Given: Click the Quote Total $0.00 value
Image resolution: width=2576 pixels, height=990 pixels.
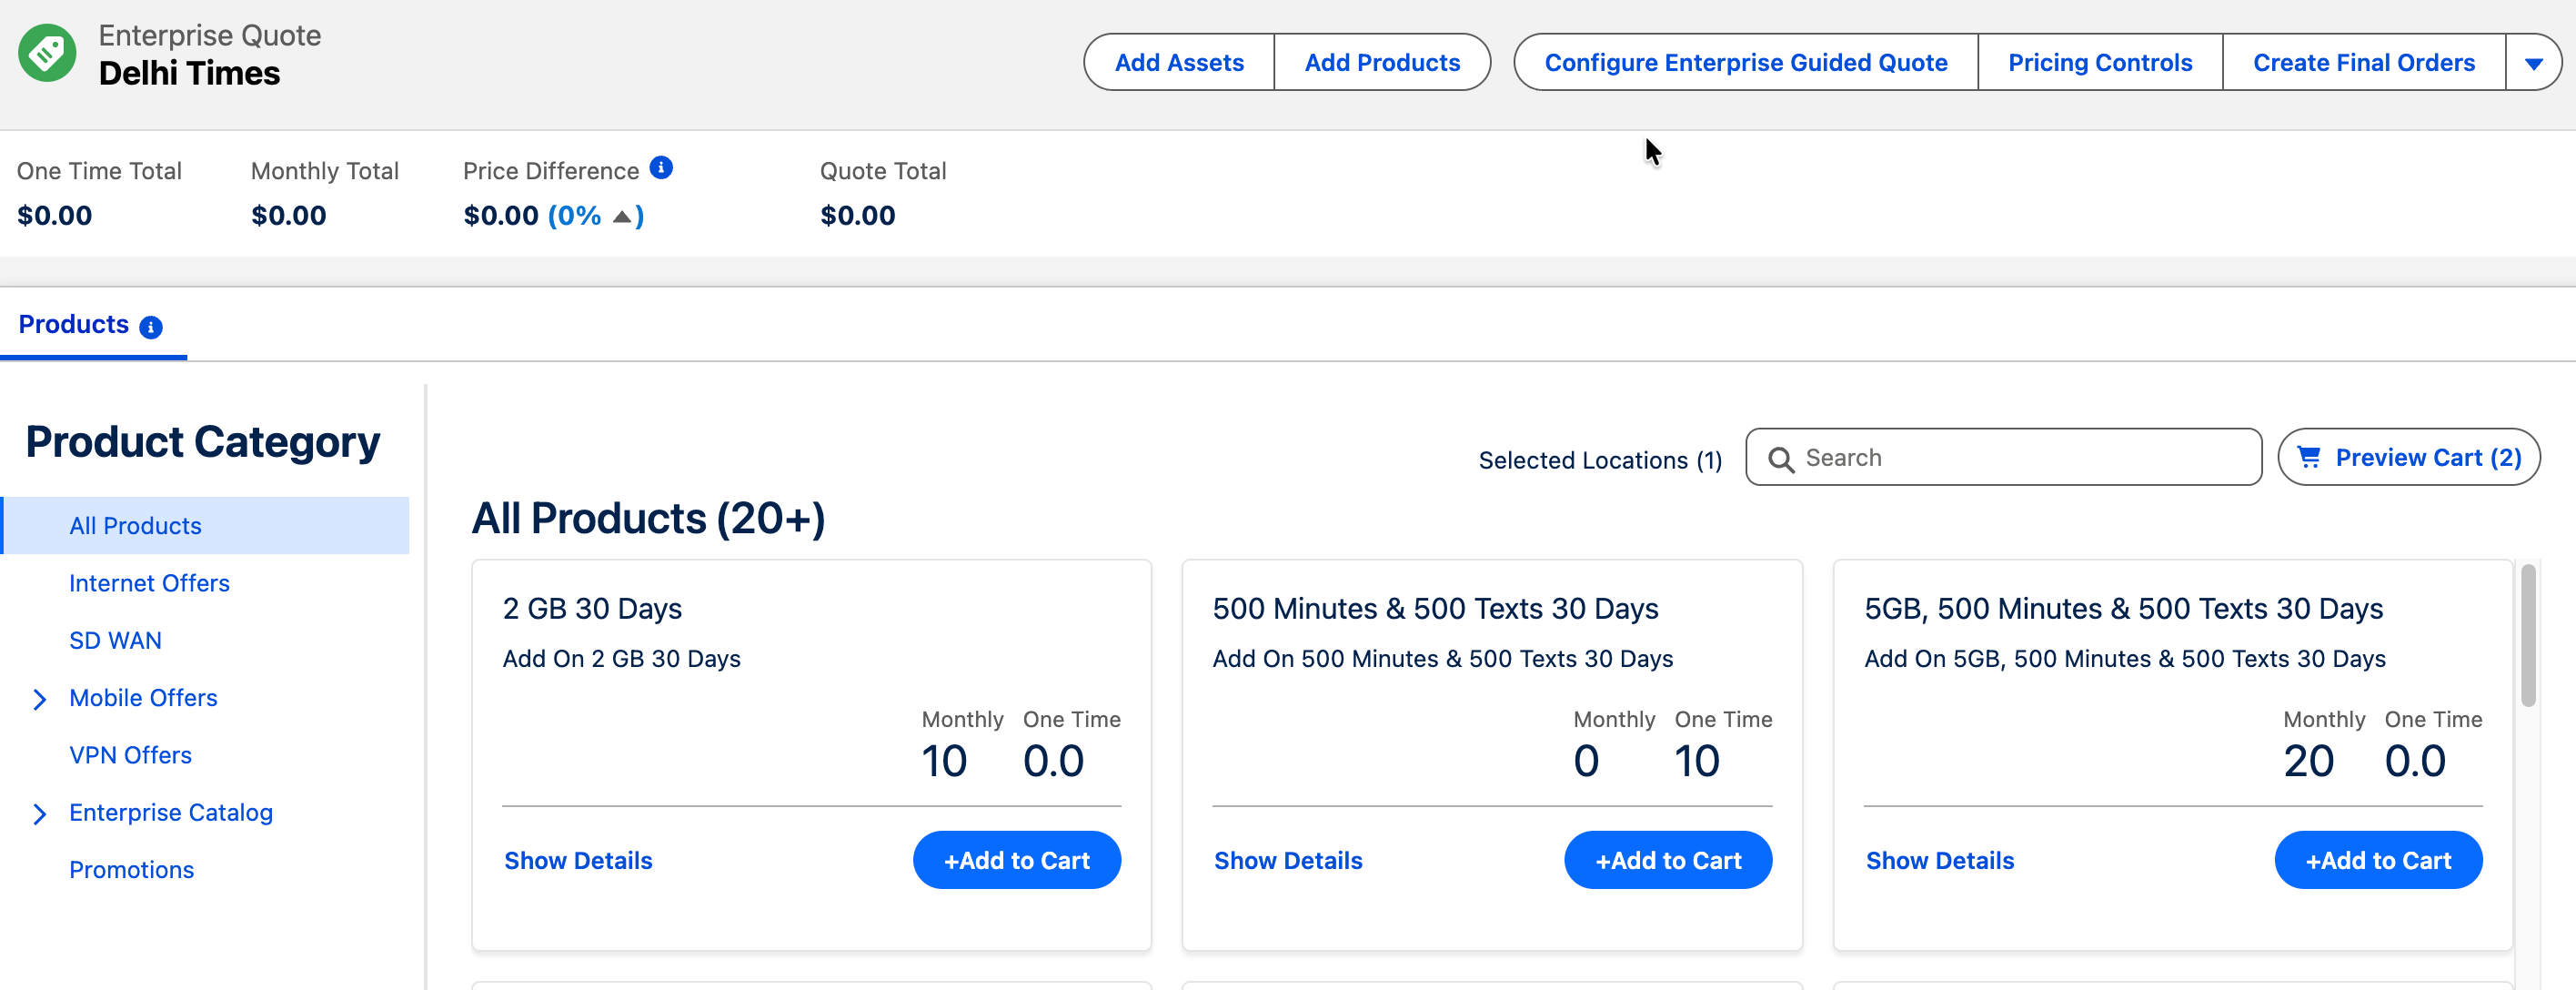Looking at the screenshot, I should click(x=857, y=215).
